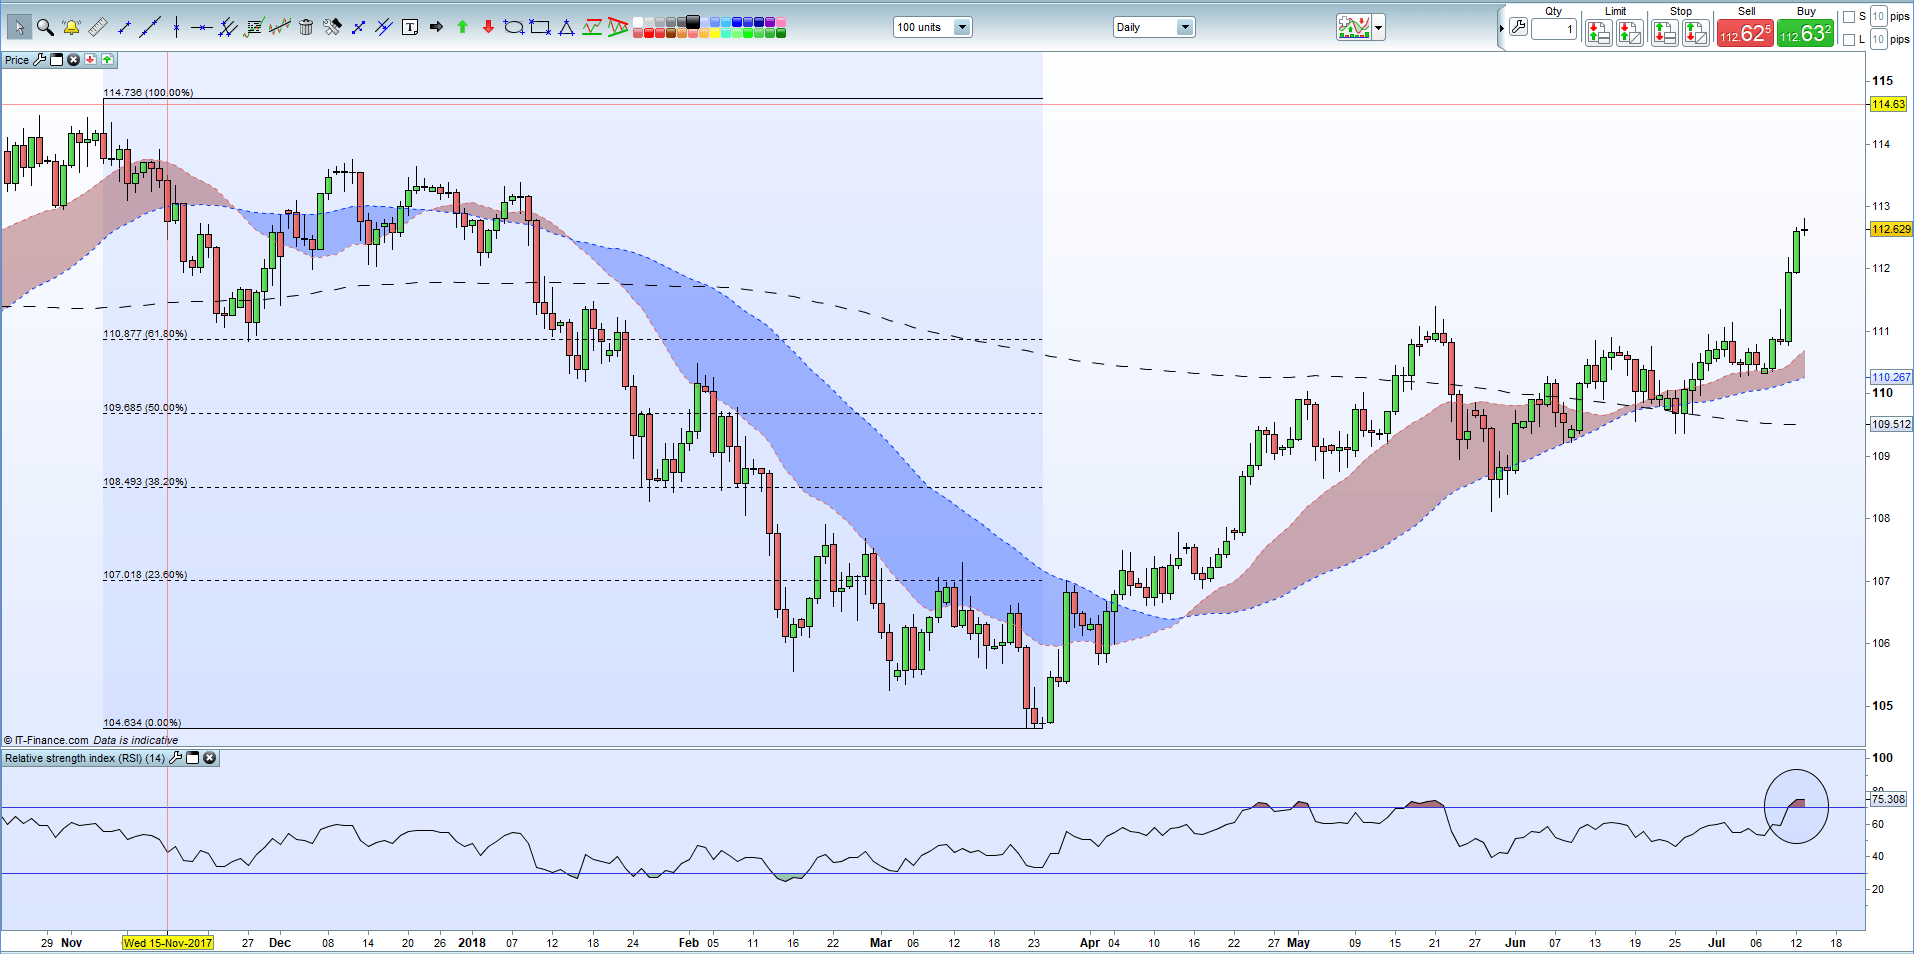Click the 108.493 (38.20%) Fibonacci label
The height and width of the screenshot is (954, 1914).
coord(145,482)
